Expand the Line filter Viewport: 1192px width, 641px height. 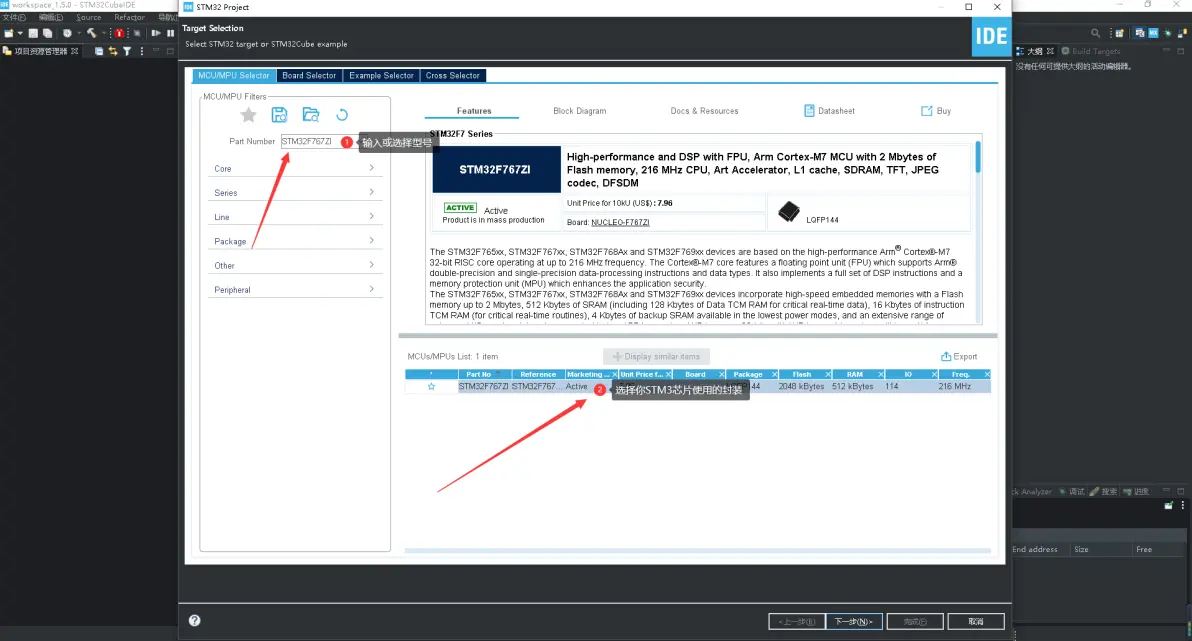295,217
